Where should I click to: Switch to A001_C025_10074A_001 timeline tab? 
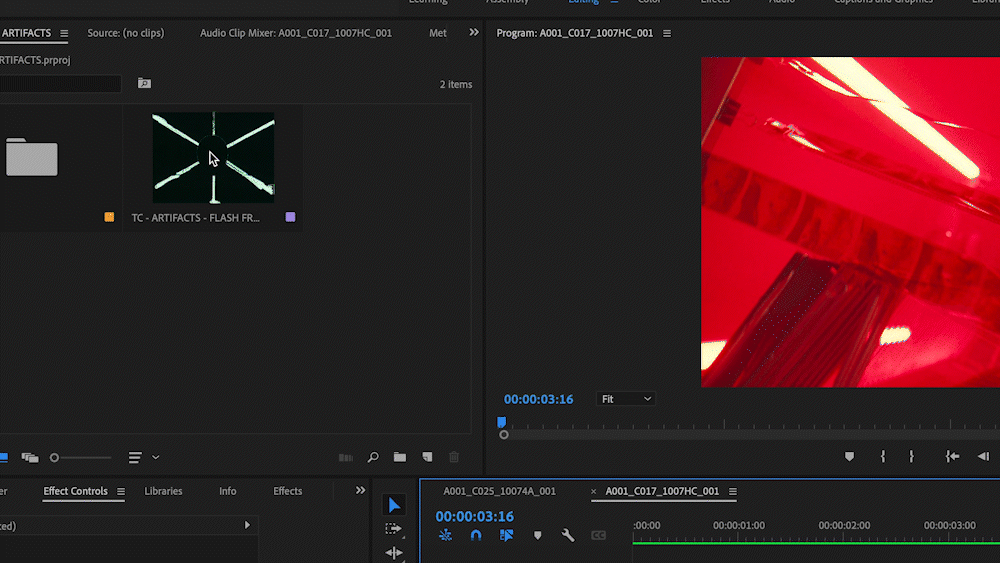click(499, 491)
